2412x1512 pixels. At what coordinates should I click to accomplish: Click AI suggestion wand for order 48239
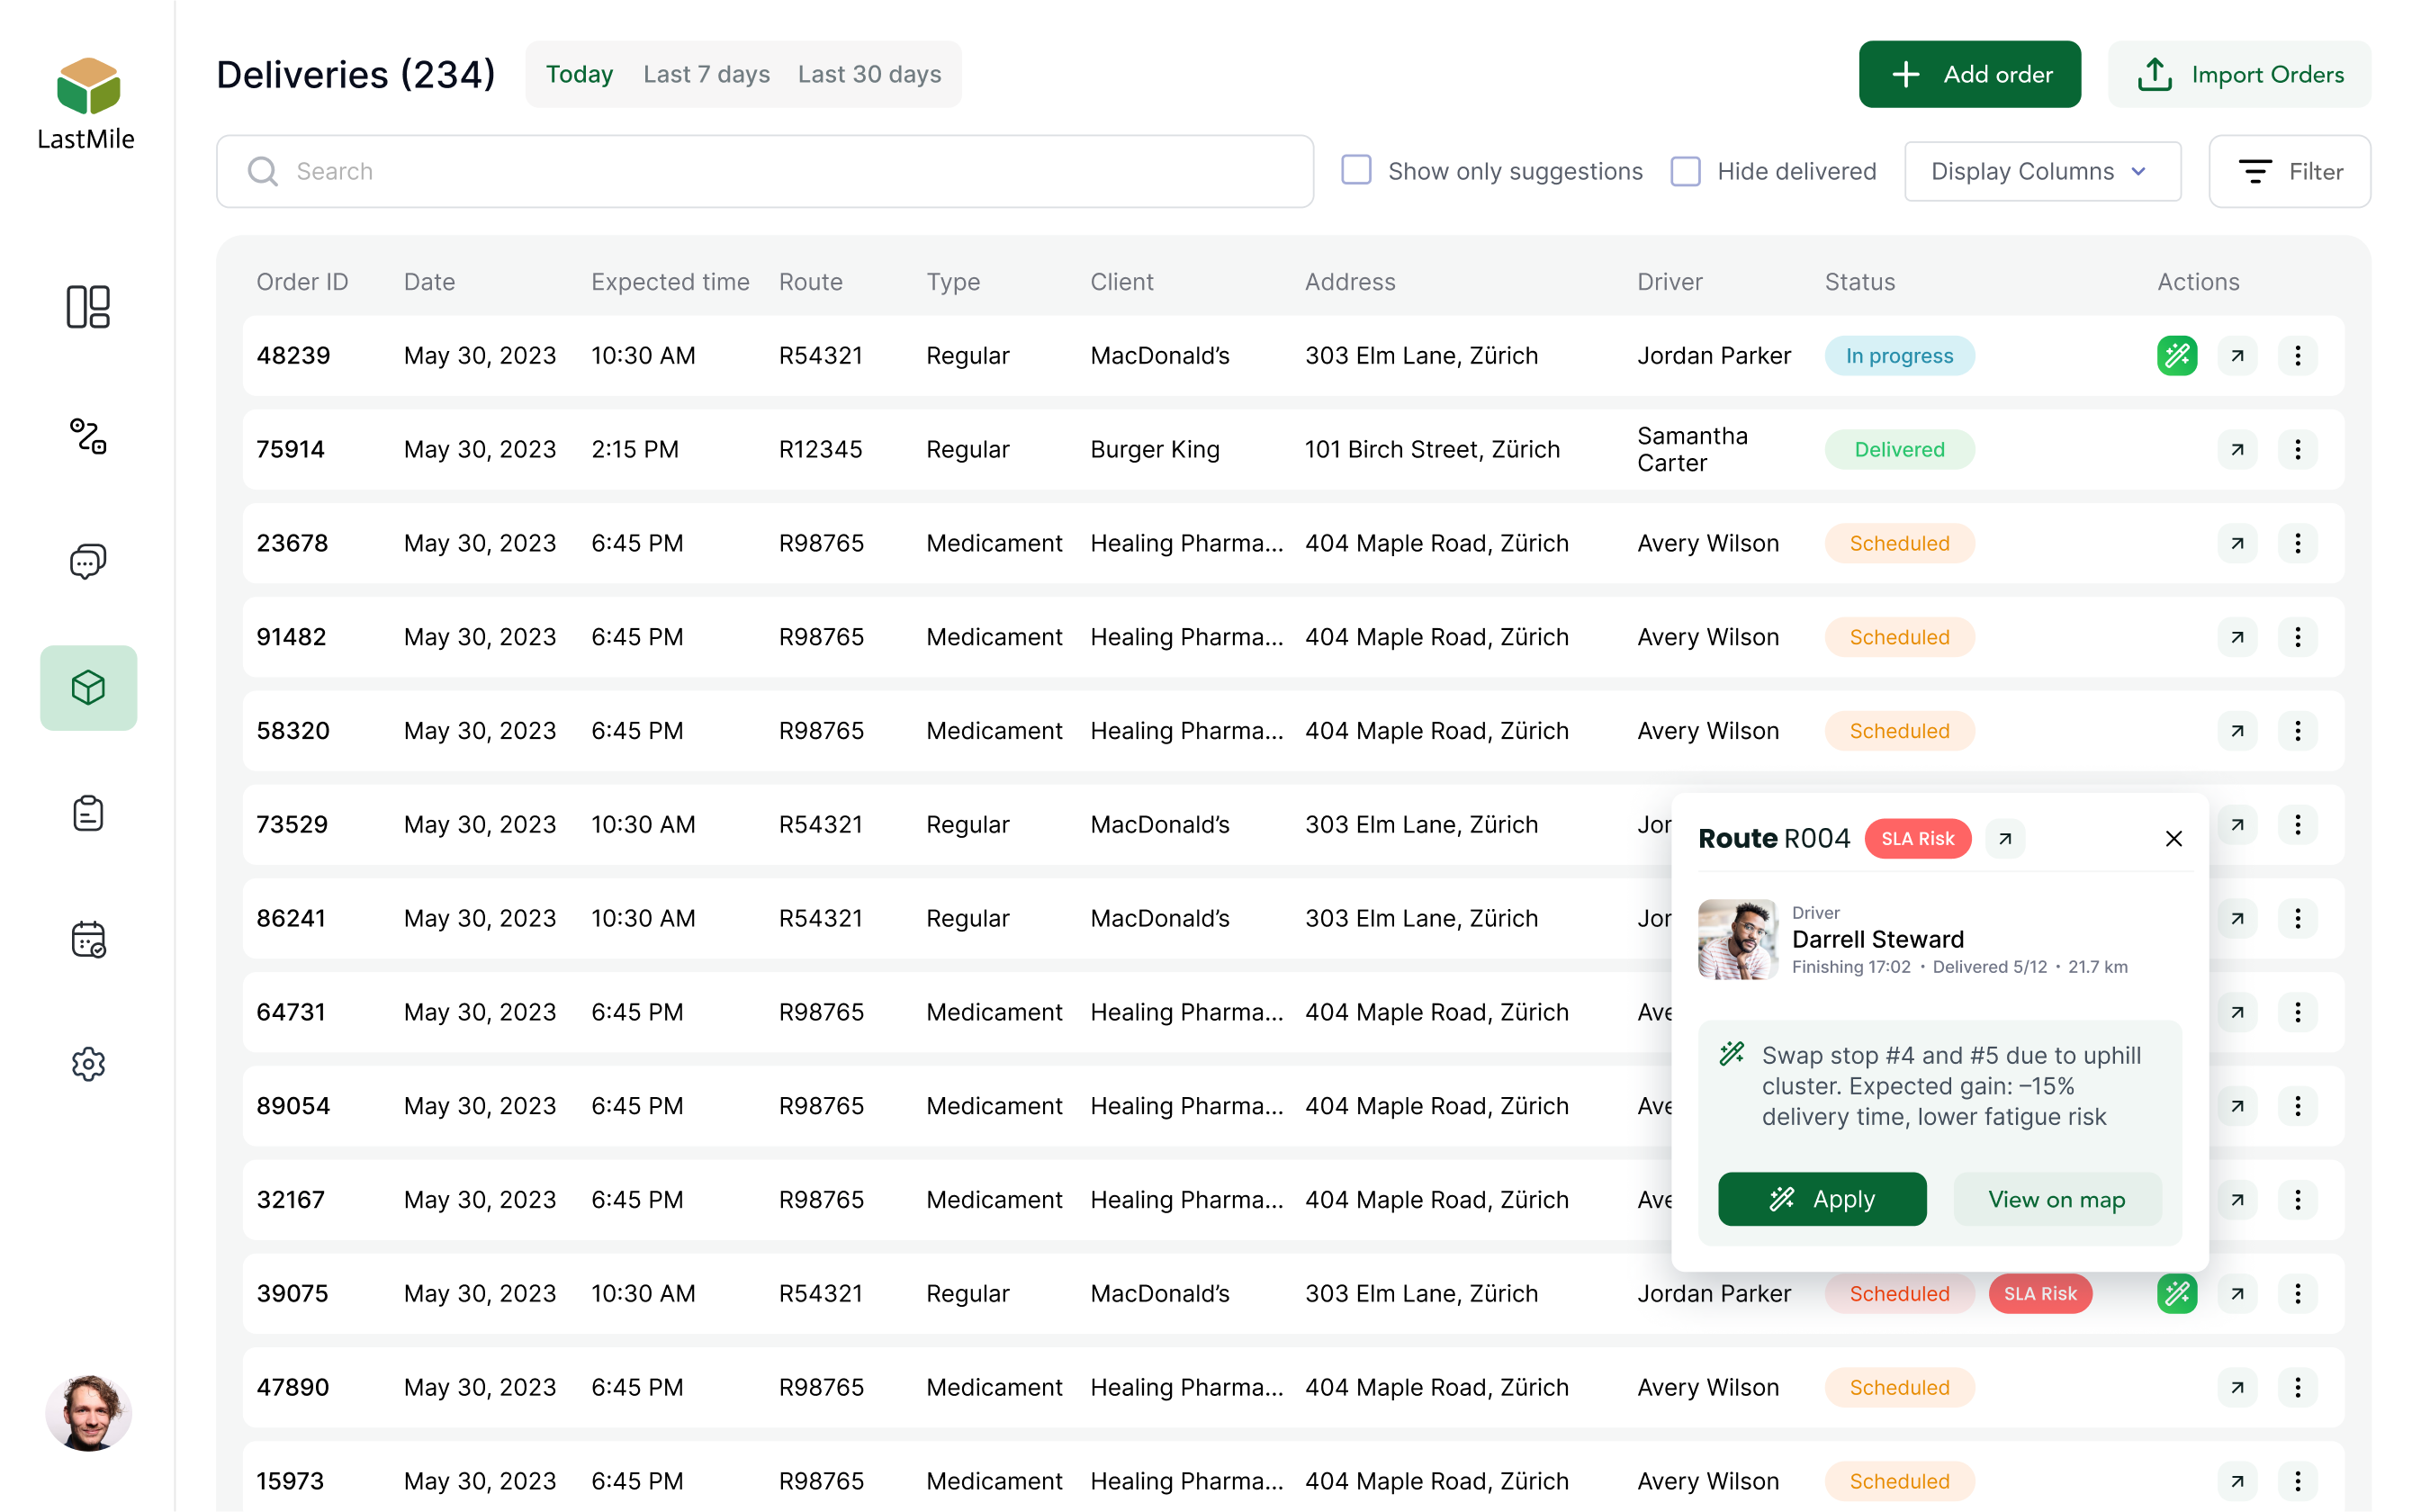(x=2176, y=356)
